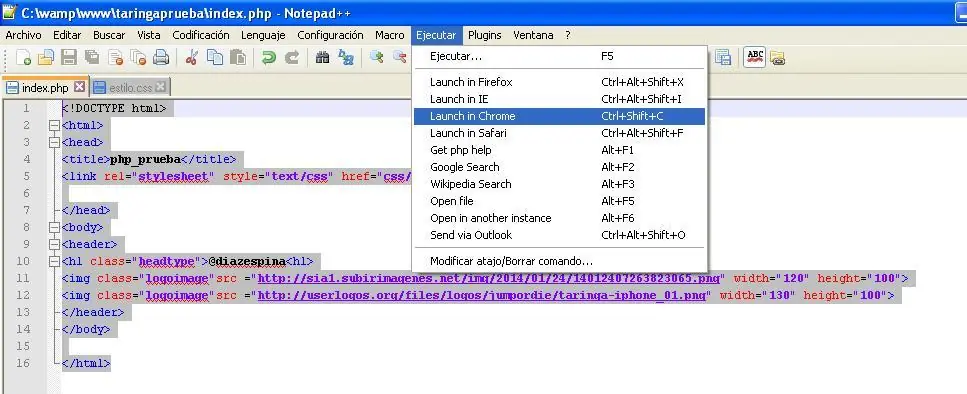Select Wikipedia Search entry
The height and width of the screenshot is (394, 967).
[559, 184]
